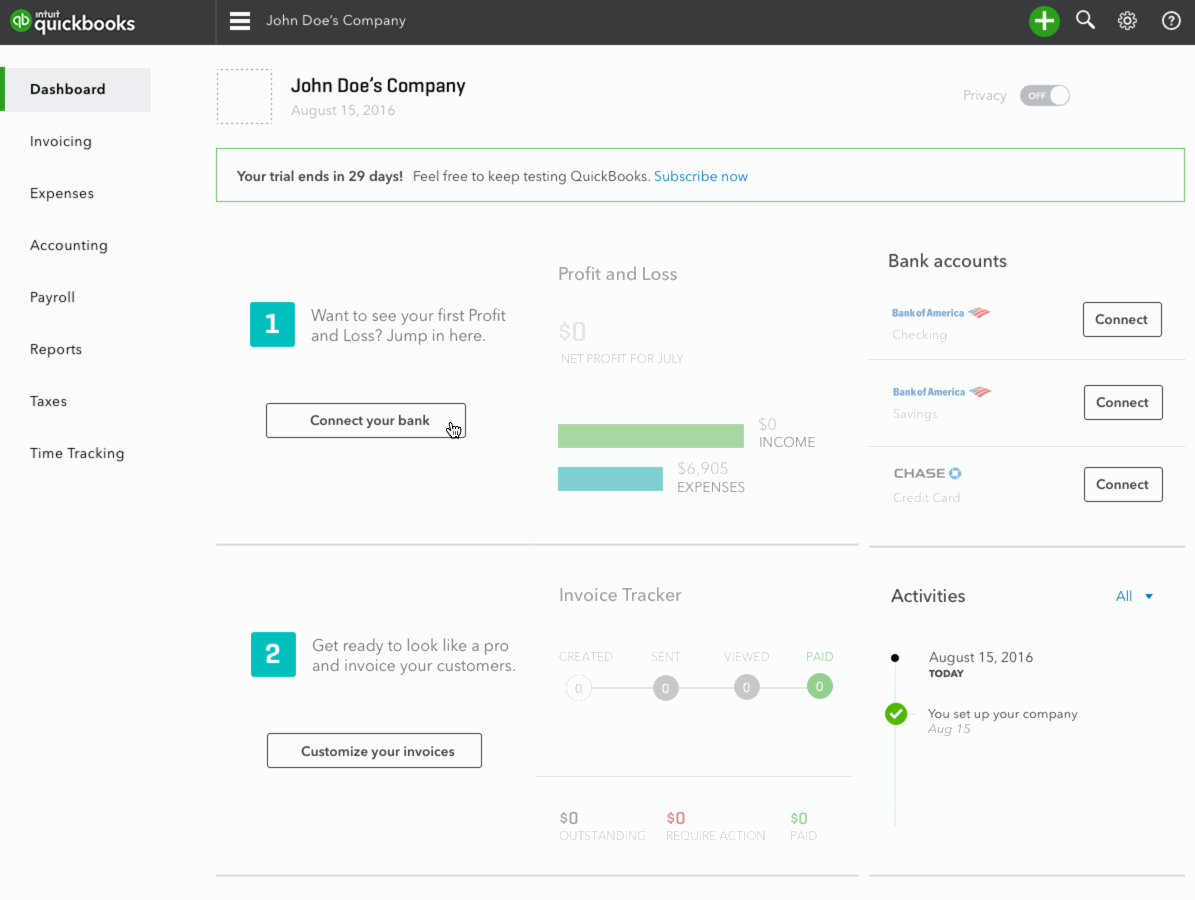1195x900 pixels.
Task: Click the August 15, 2016 activity date
Action: point(980,657)
